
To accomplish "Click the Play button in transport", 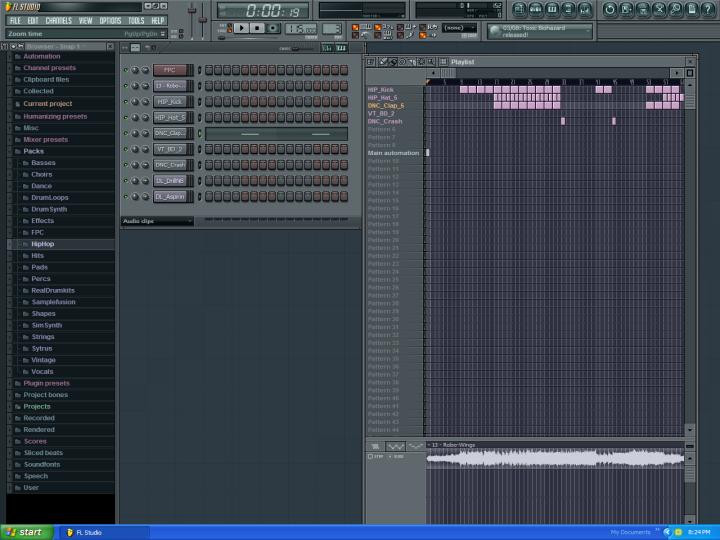I will [242, 28].
